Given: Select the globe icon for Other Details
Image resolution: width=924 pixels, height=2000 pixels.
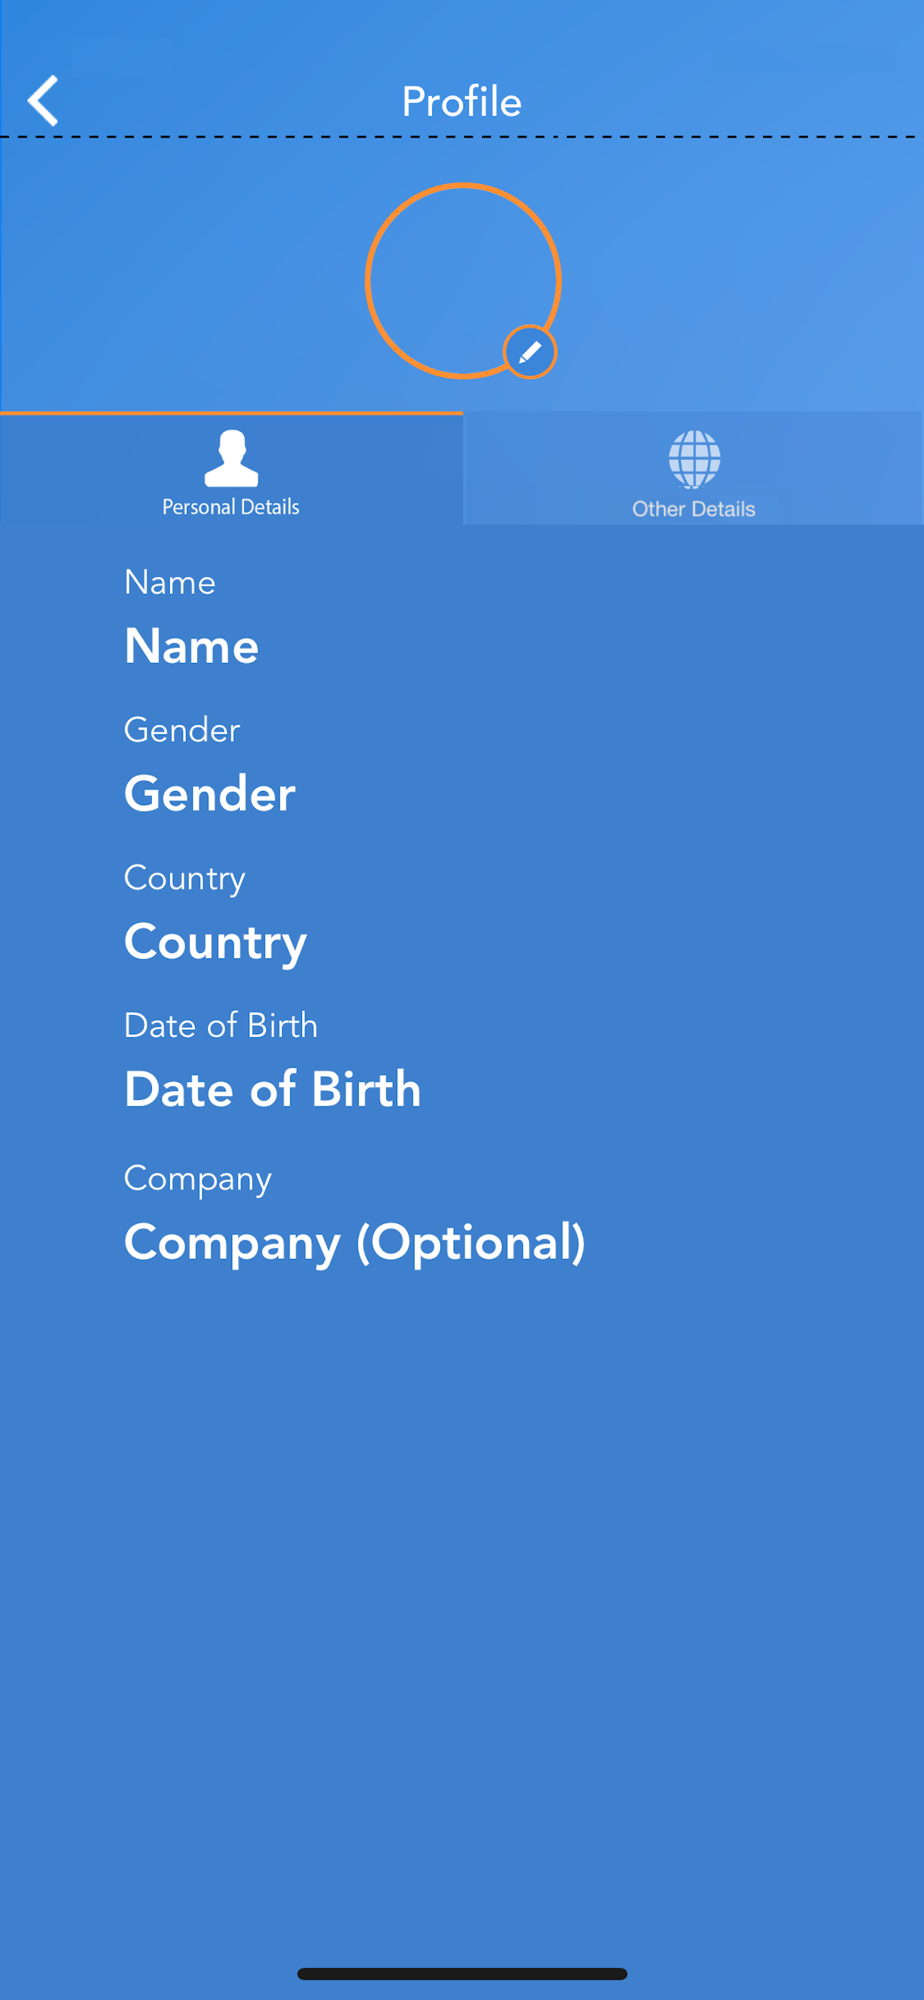Looking at the screenshot, I should (x=694, y=459).
